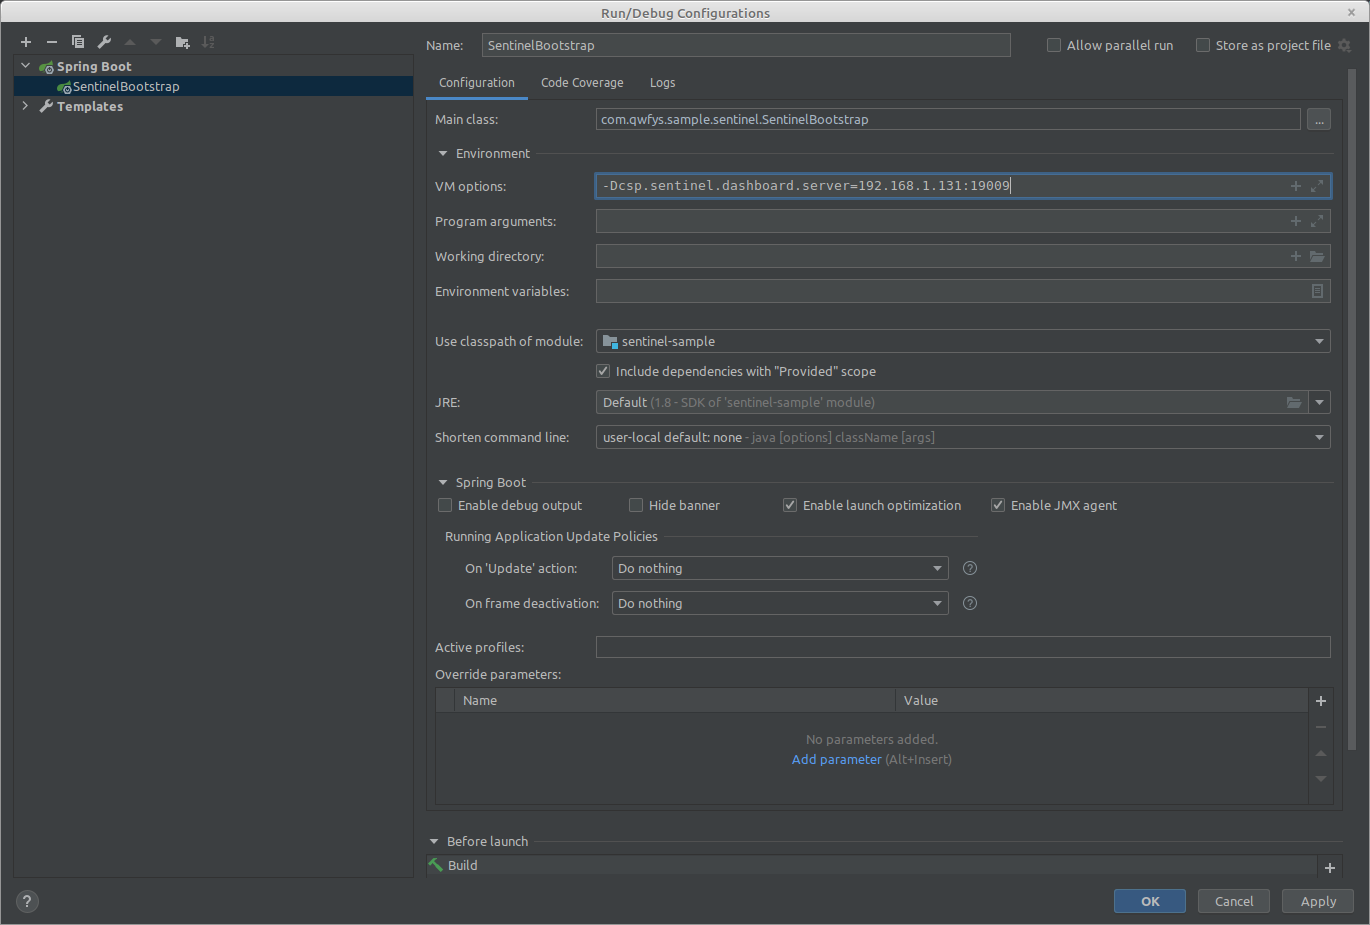The image size is (1370, 925).
Task: Uncheck Enable JMX agent
Action: point(998,505)
